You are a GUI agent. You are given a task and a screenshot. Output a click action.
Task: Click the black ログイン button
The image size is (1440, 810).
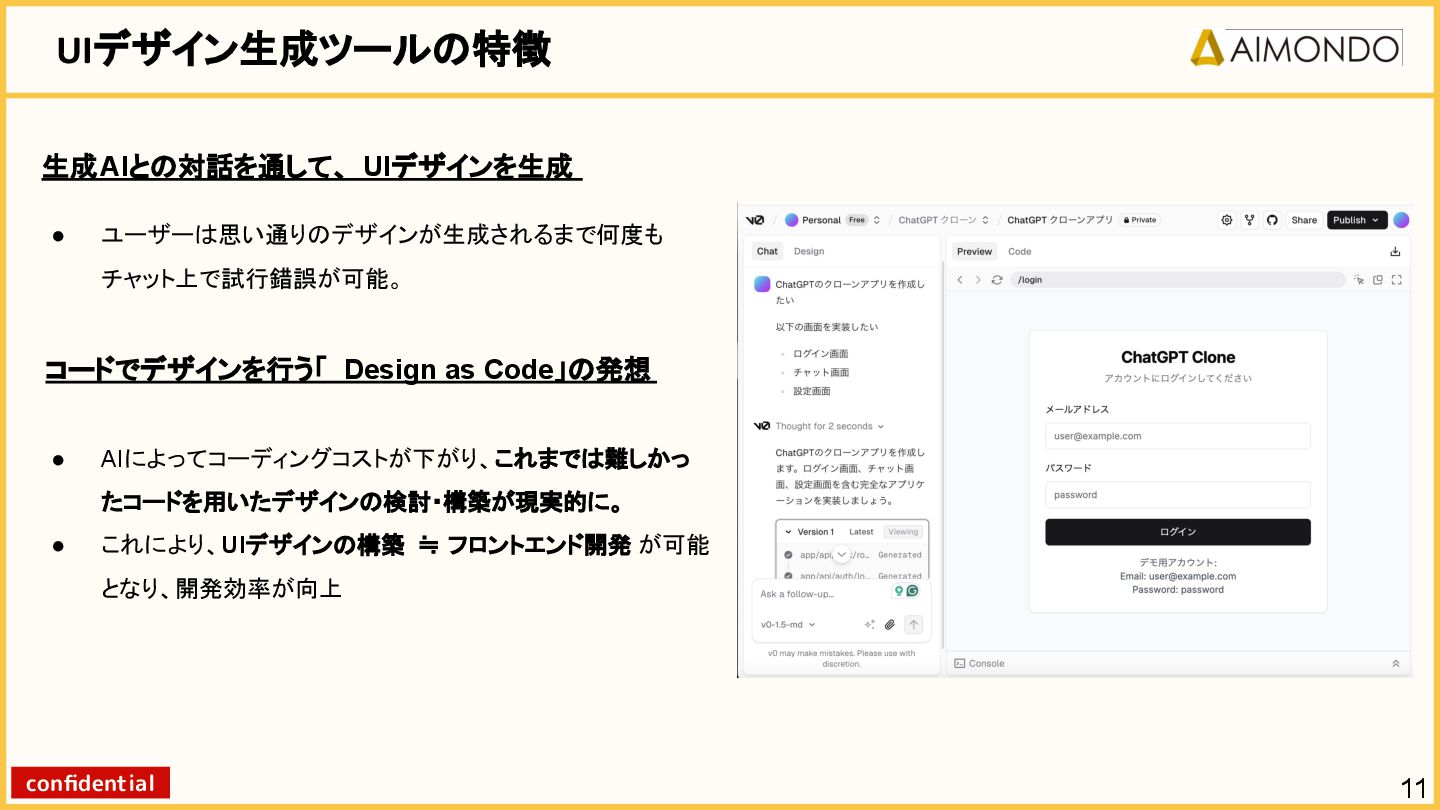1178,532
